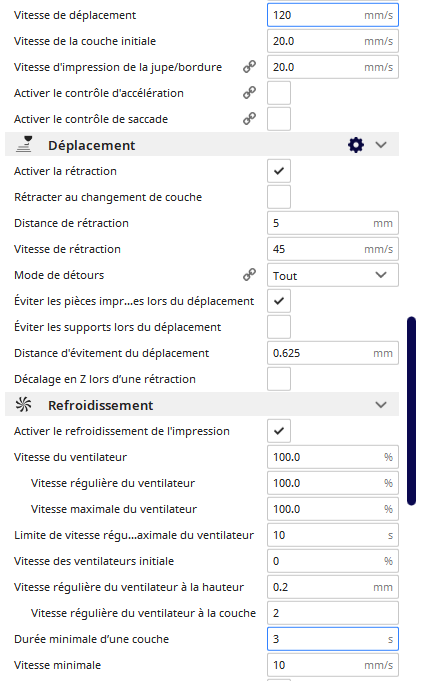Viewport: 421px width, 681px height.
Task: Click the Distance de rétraction value field
Action: pyautogui.click(x=333, y=223)
